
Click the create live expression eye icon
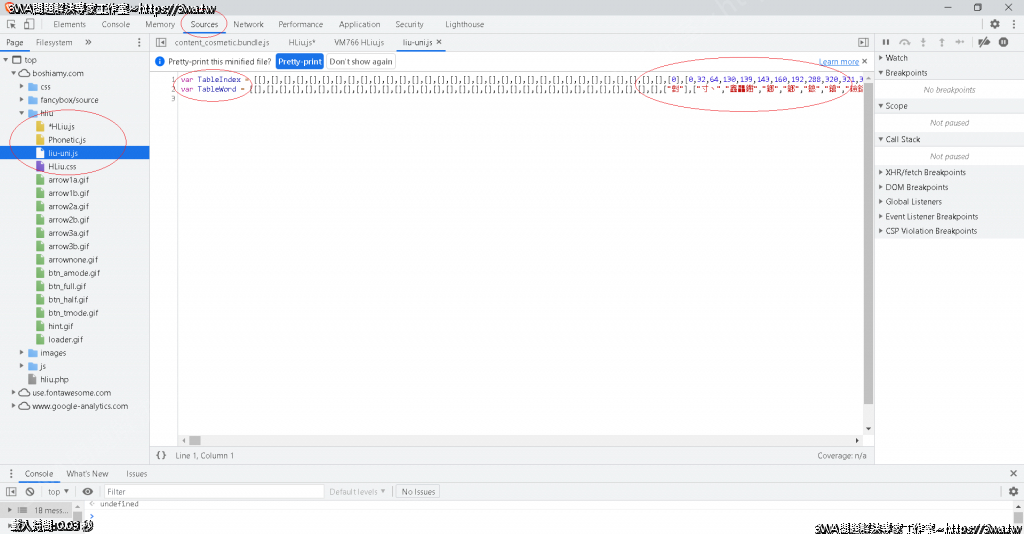click(88, 492)
